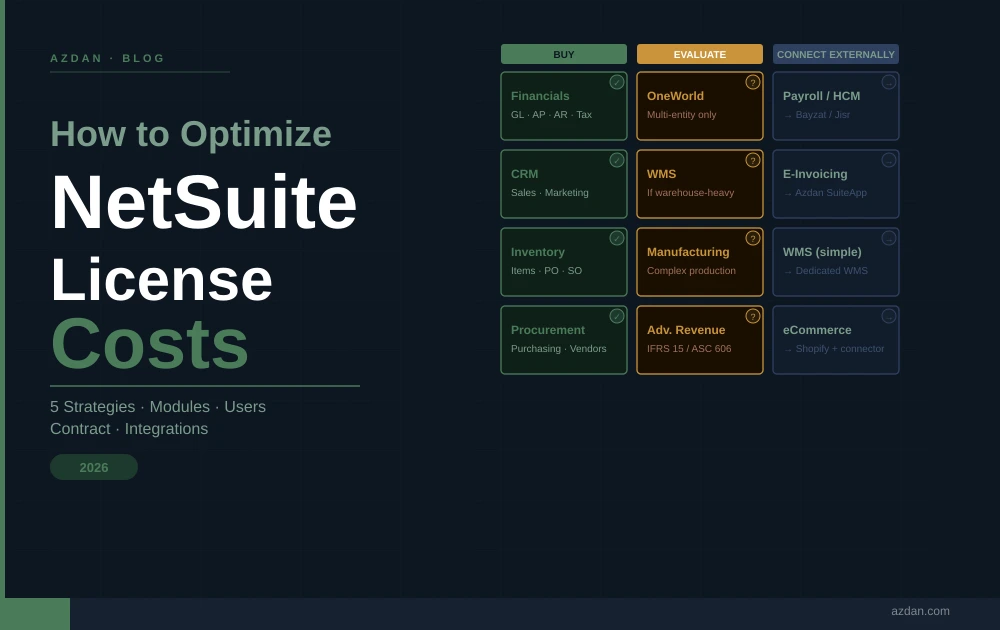Click the arrow icon on WMS (simple) card
The image size is (1000, 630).
(x=888, y=238)
